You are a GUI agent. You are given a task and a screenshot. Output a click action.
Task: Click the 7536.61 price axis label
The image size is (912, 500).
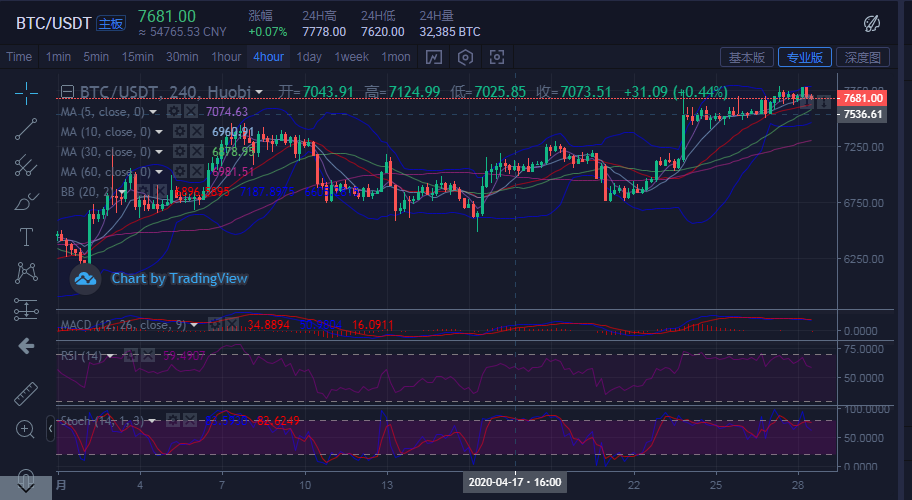tap(862, 114)
